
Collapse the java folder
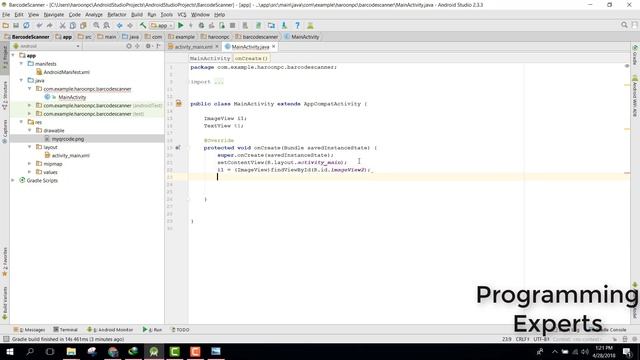click(22, 80)
